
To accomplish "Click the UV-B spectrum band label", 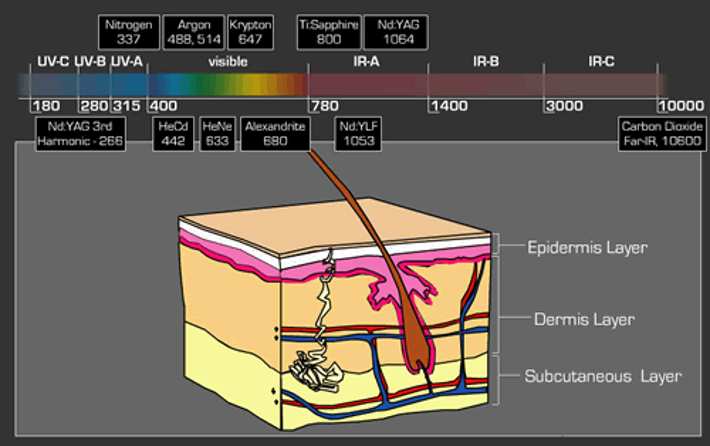I will click(x=90, y=62).
